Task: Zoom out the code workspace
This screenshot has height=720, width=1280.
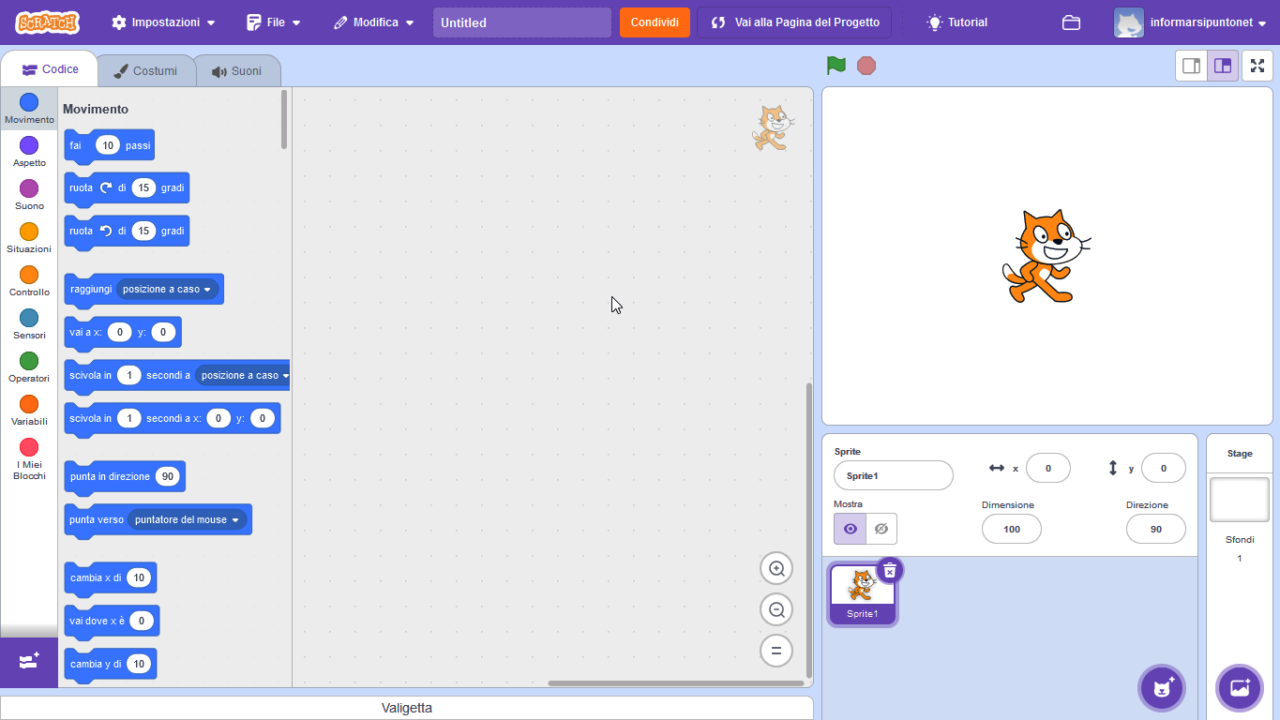Action: tap(776, 610)
